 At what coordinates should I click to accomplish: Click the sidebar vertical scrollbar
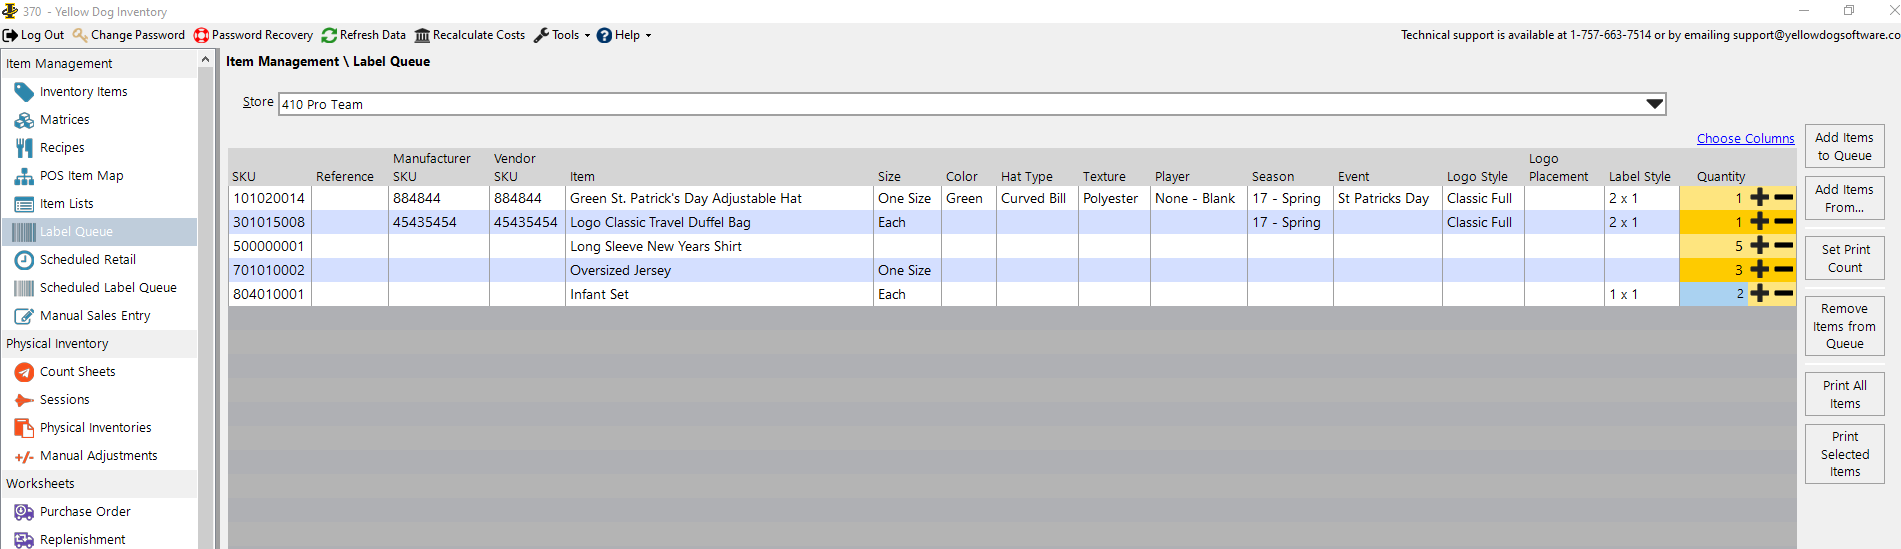pyautogui.click(x=206, y=300)
